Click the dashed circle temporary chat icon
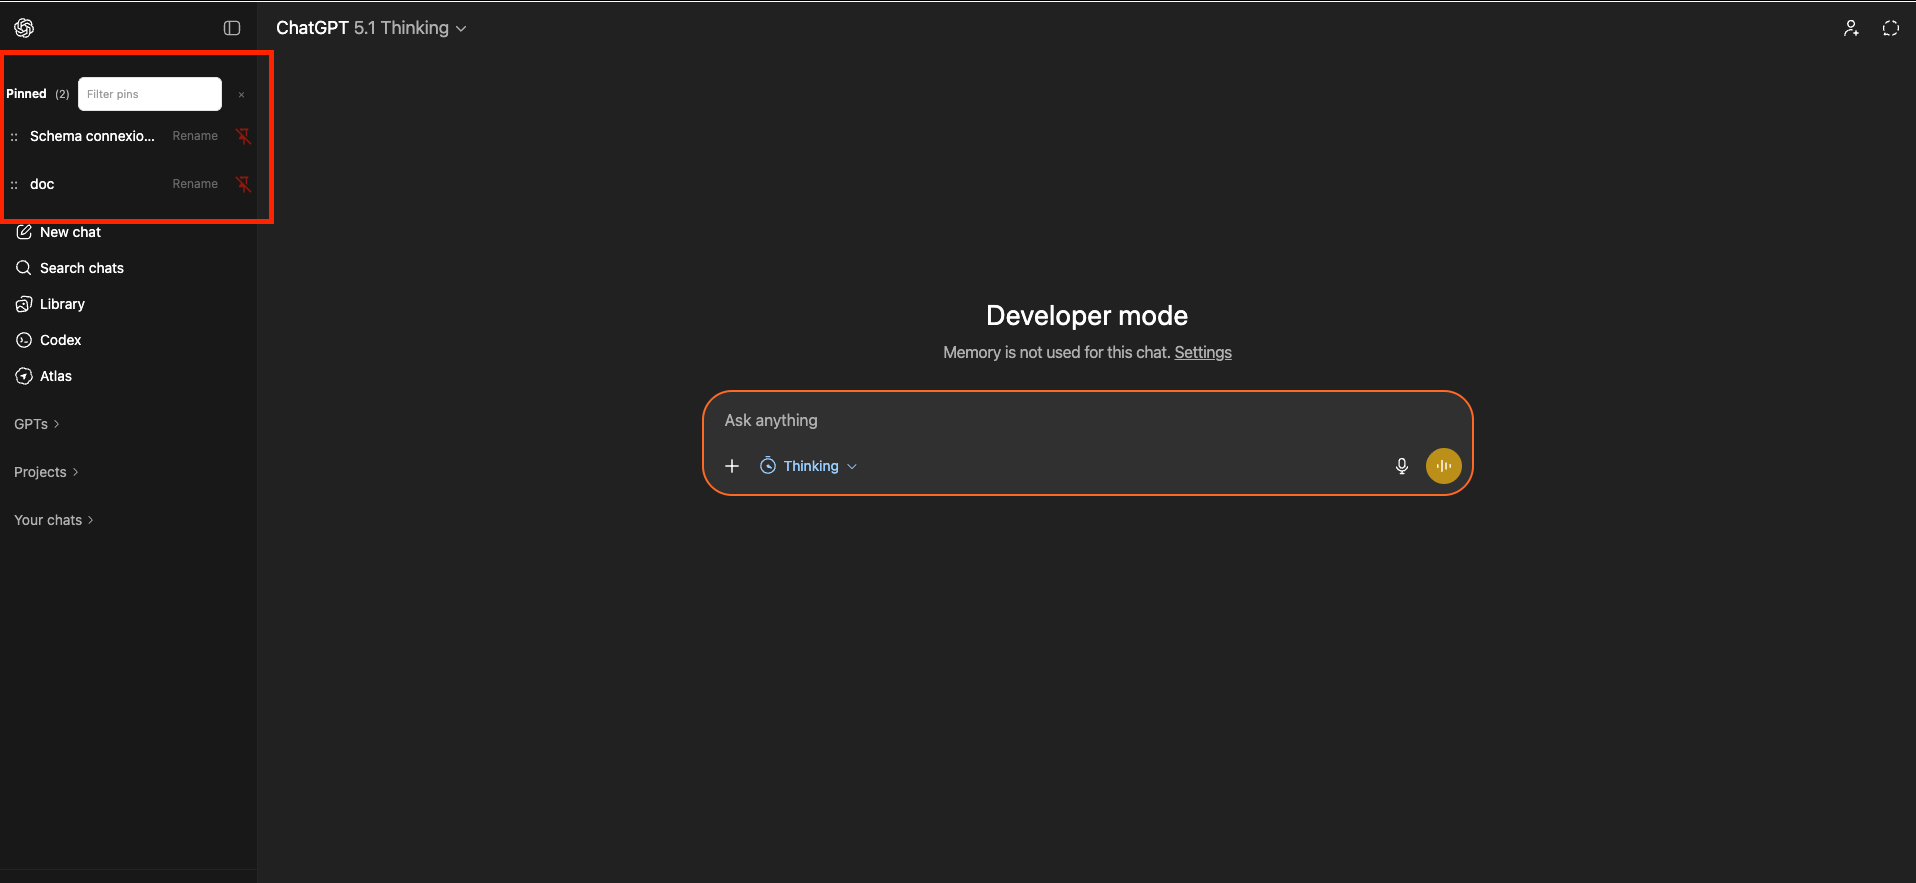 tap(1890, 28)
